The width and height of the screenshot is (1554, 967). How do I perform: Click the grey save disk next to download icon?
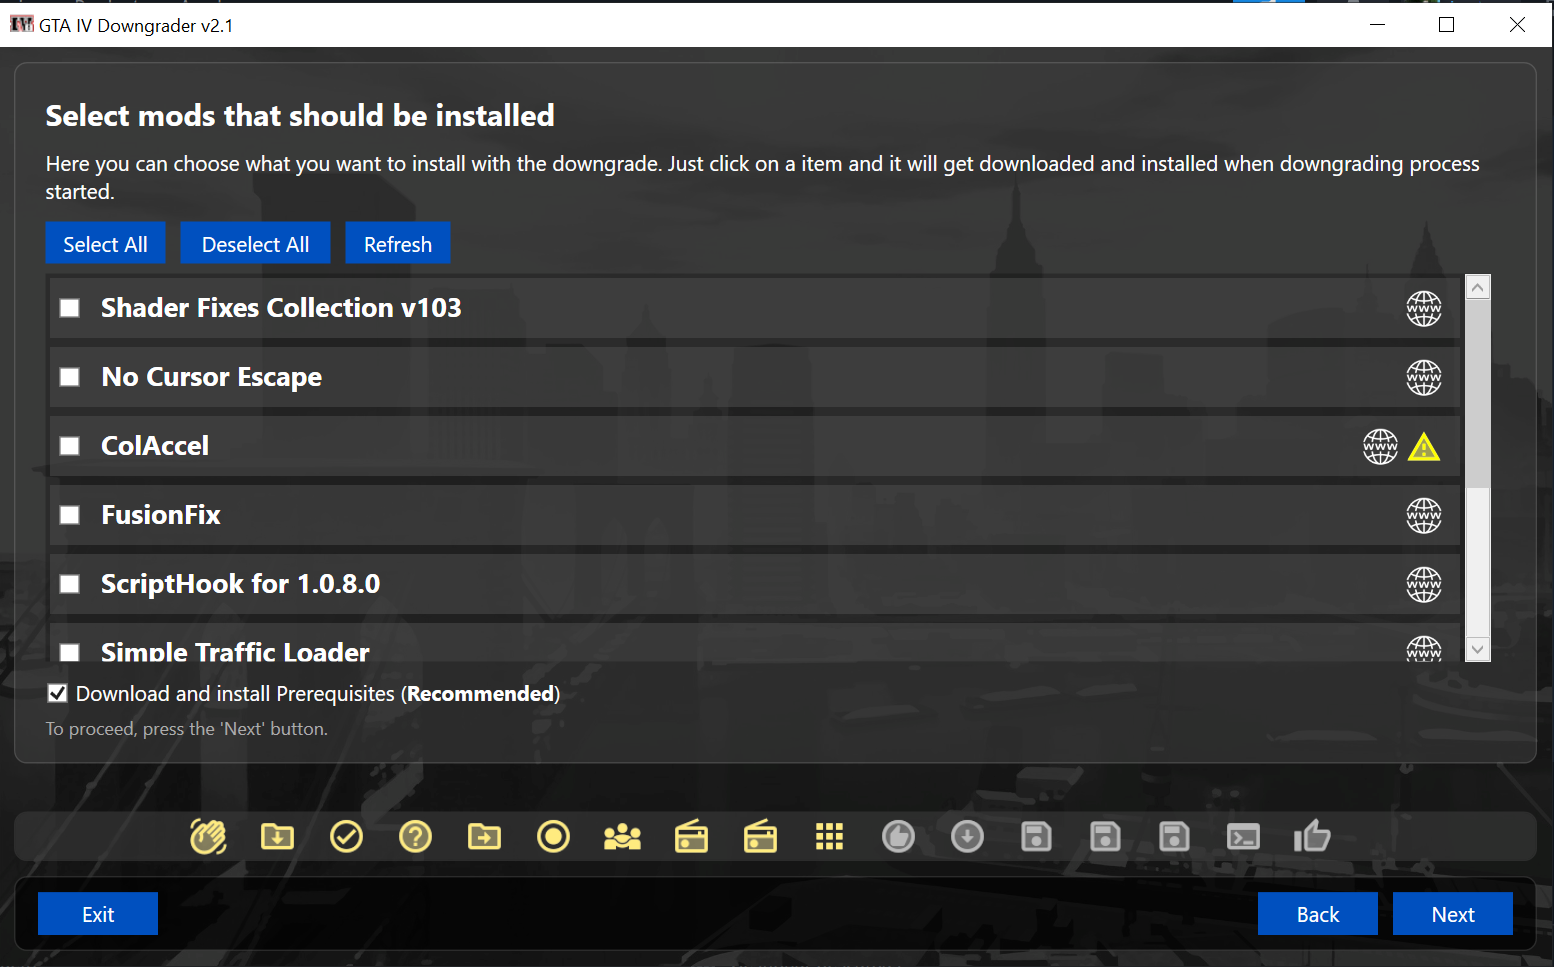1036,836
